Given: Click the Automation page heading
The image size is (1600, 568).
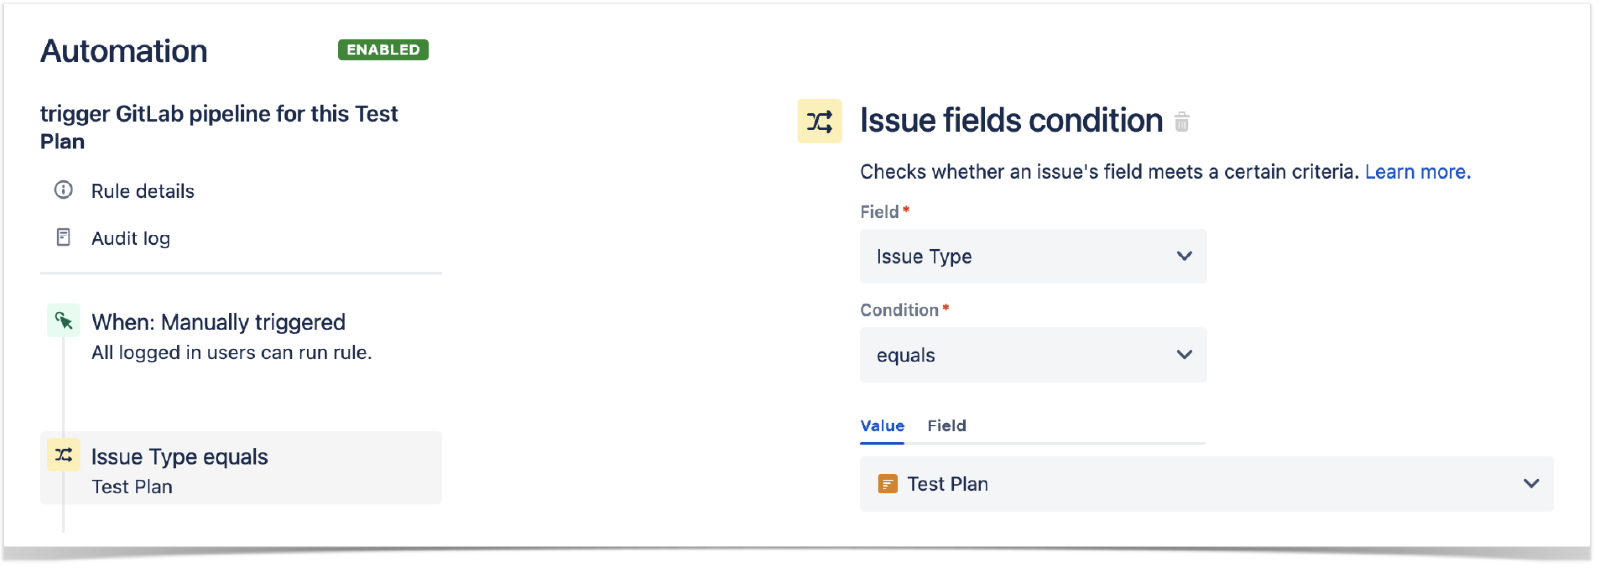Looking at the screenshot, I should (124, 51).
